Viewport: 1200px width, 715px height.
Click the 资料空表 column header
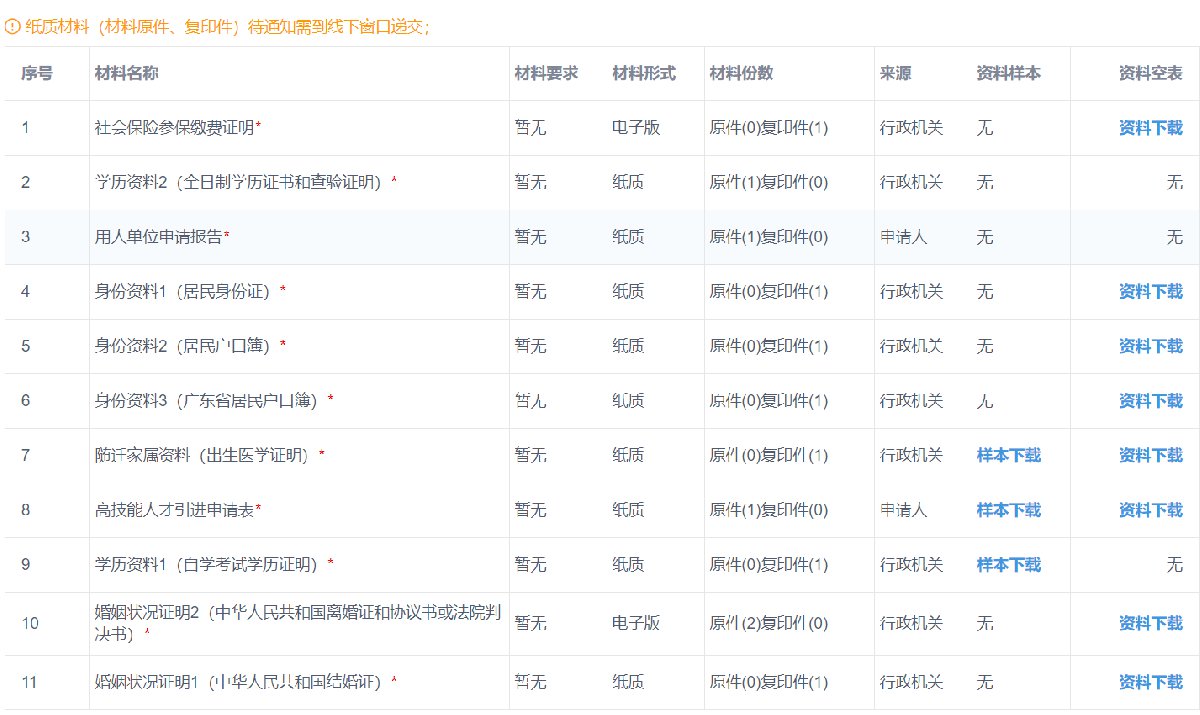point(1150,73)
